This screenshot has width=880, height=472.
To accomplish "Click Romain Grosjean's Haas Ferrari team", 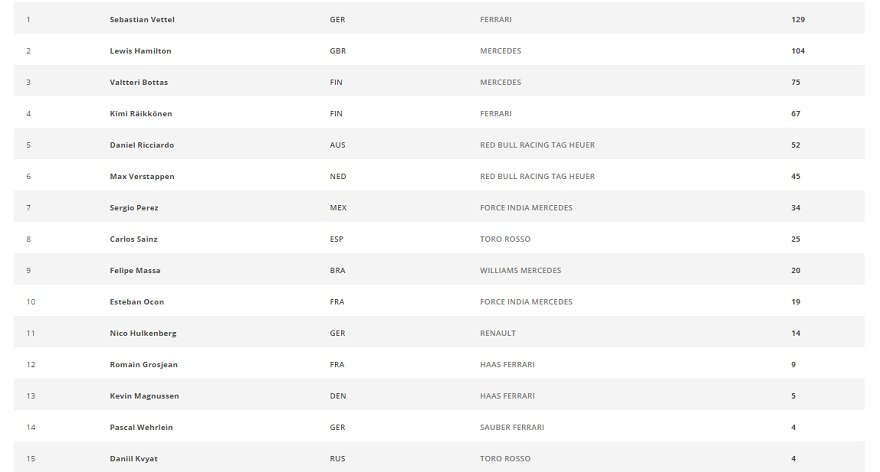I will (507, 365).
